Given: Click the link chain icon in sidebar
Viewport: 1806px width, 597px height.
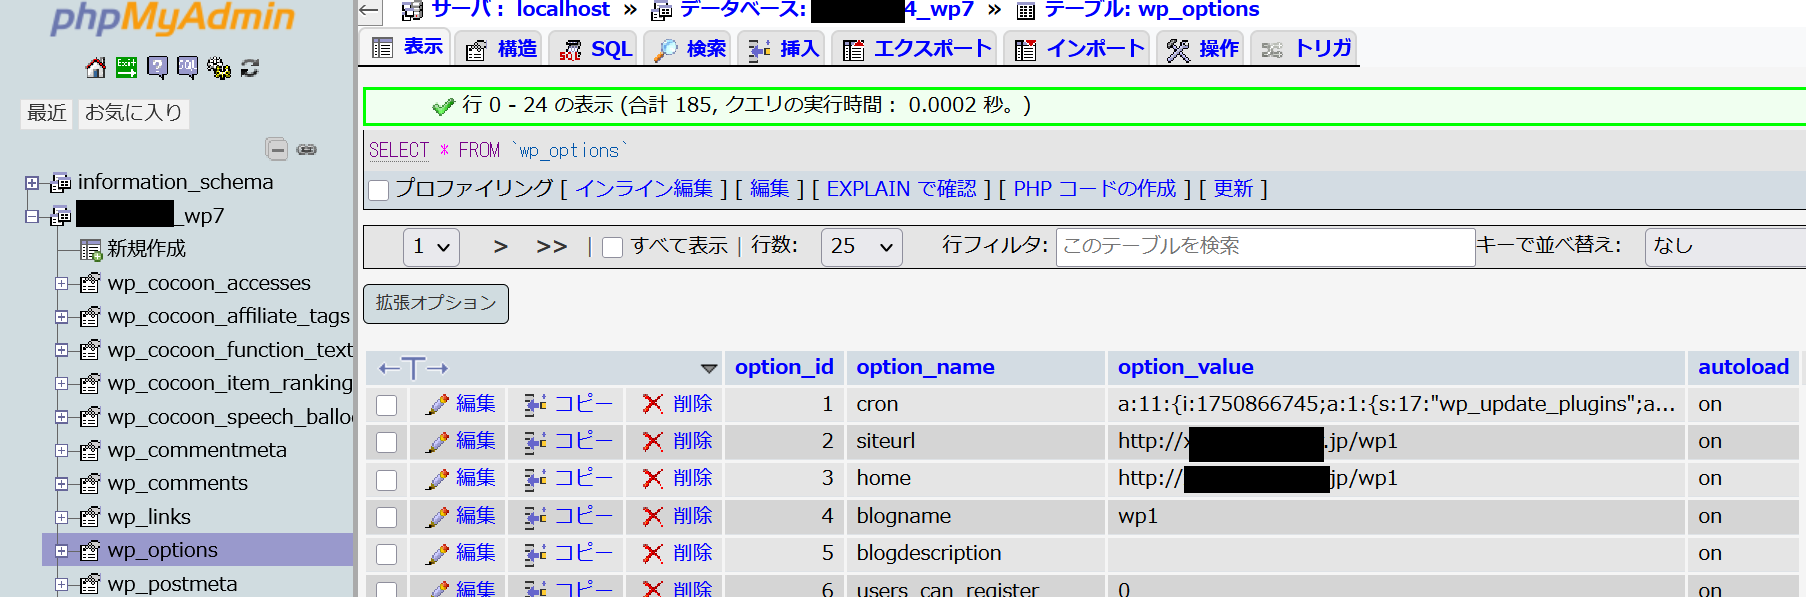Looking at the screenshot, I should (307, 150).
